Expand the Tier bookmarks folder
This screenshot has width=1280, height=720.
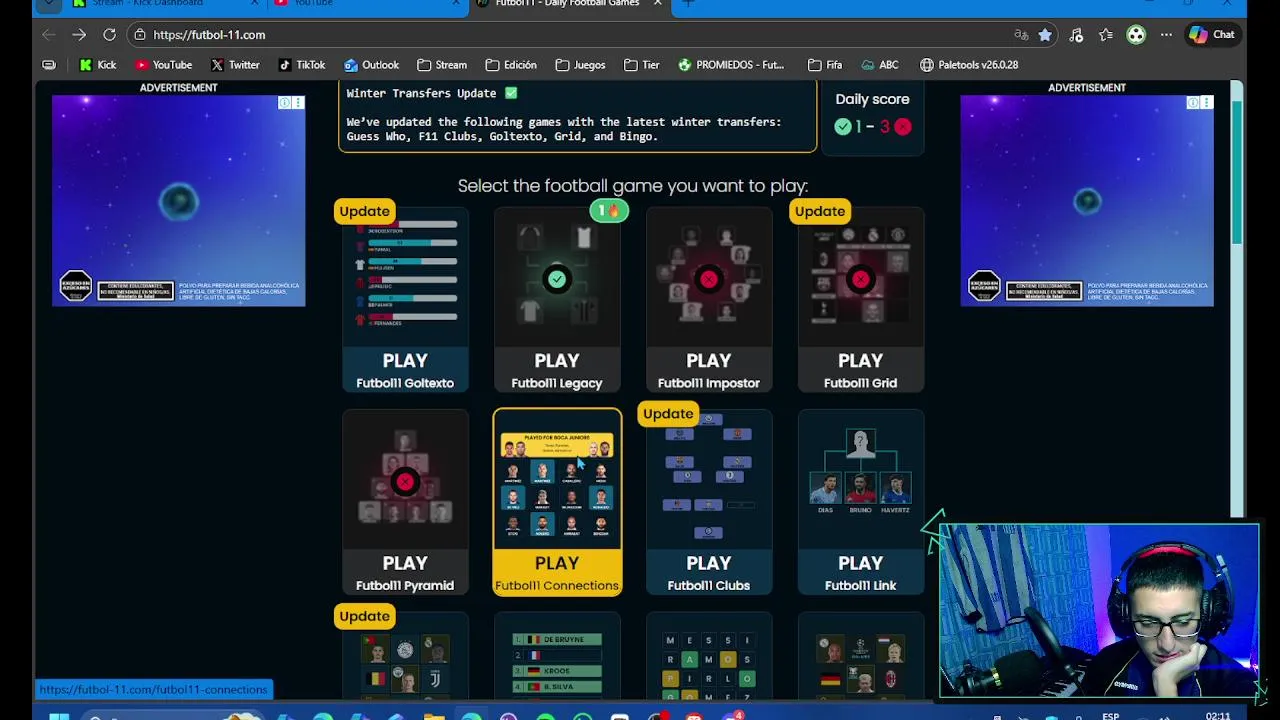coord(642,65)
